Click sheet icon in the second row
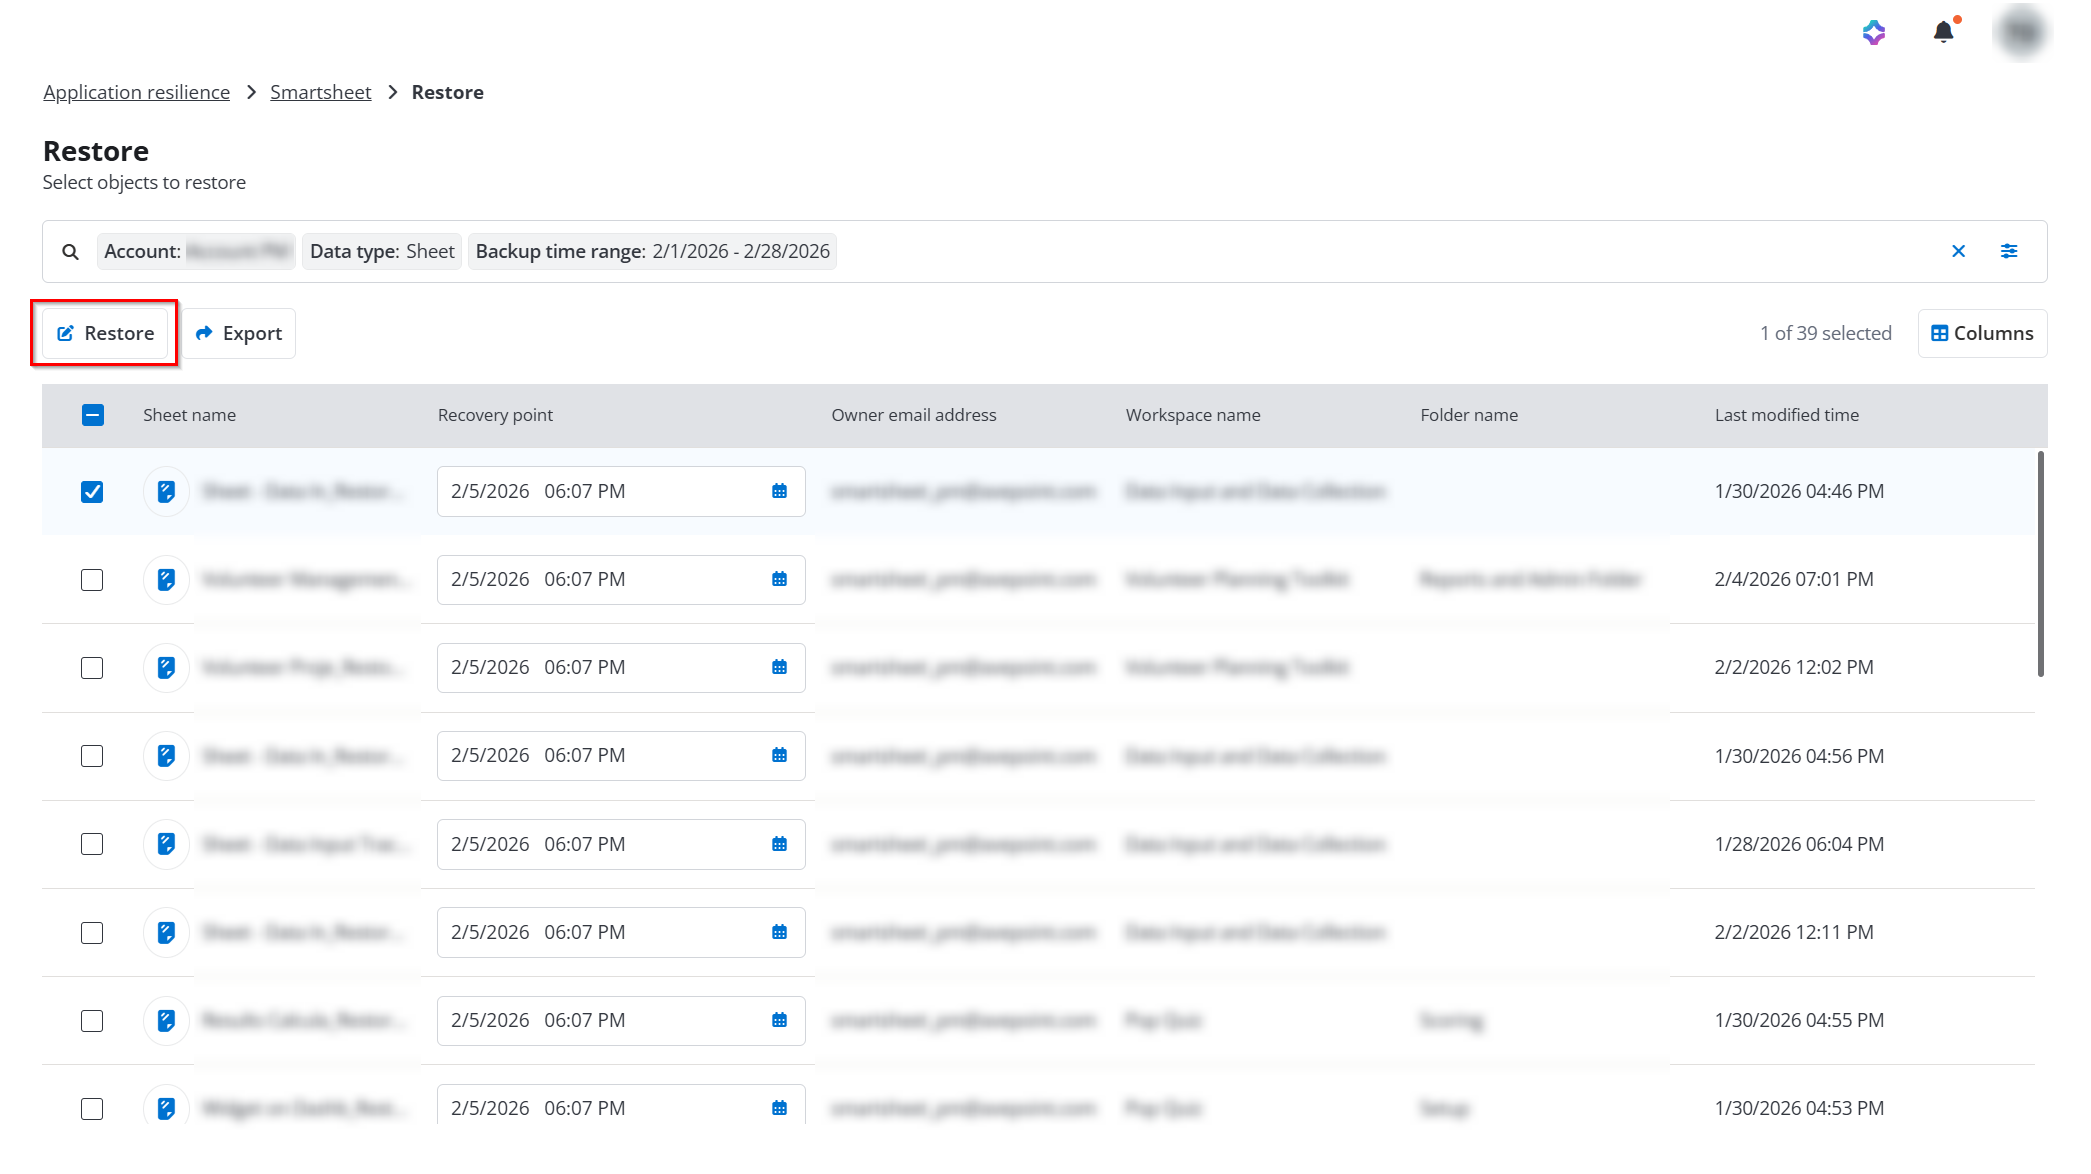2091x1174 pixels. point(166,579)
